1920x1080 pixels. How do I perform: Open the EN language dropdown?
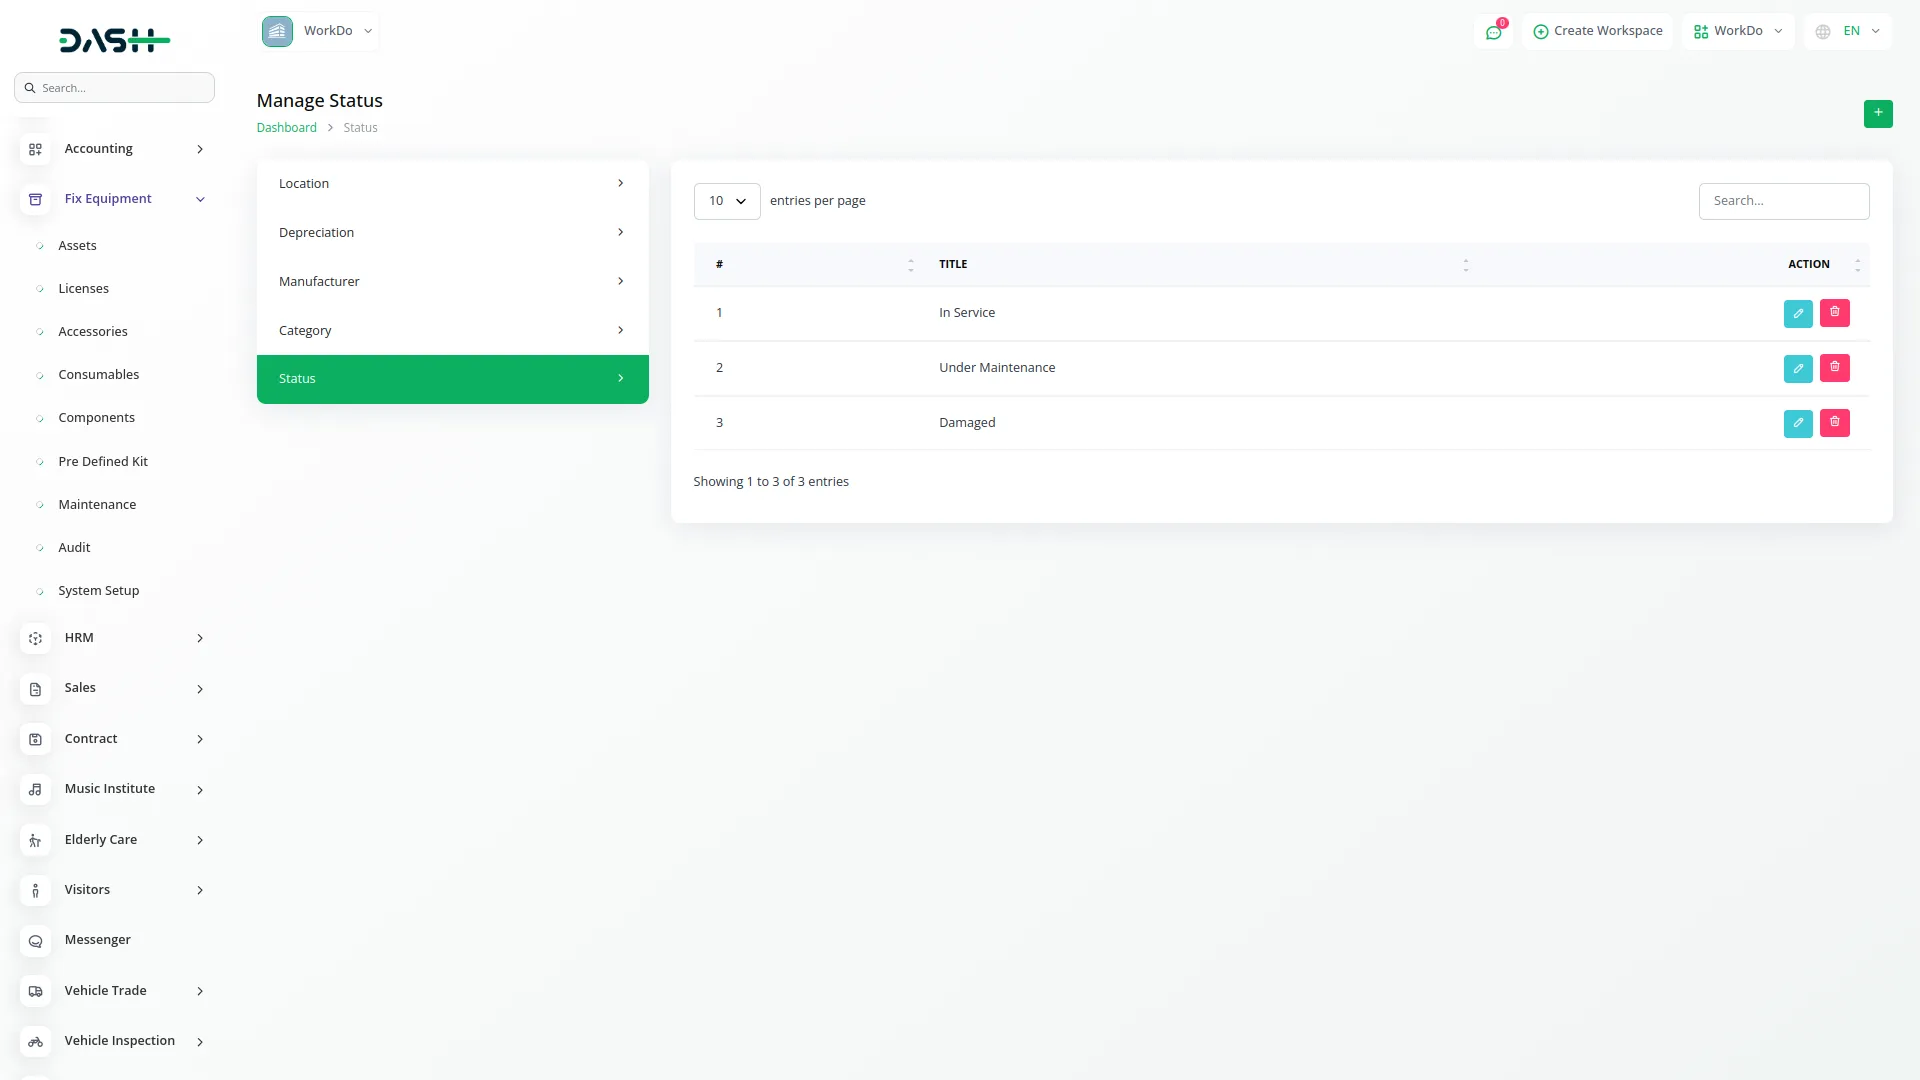[x=1848, y=31]
